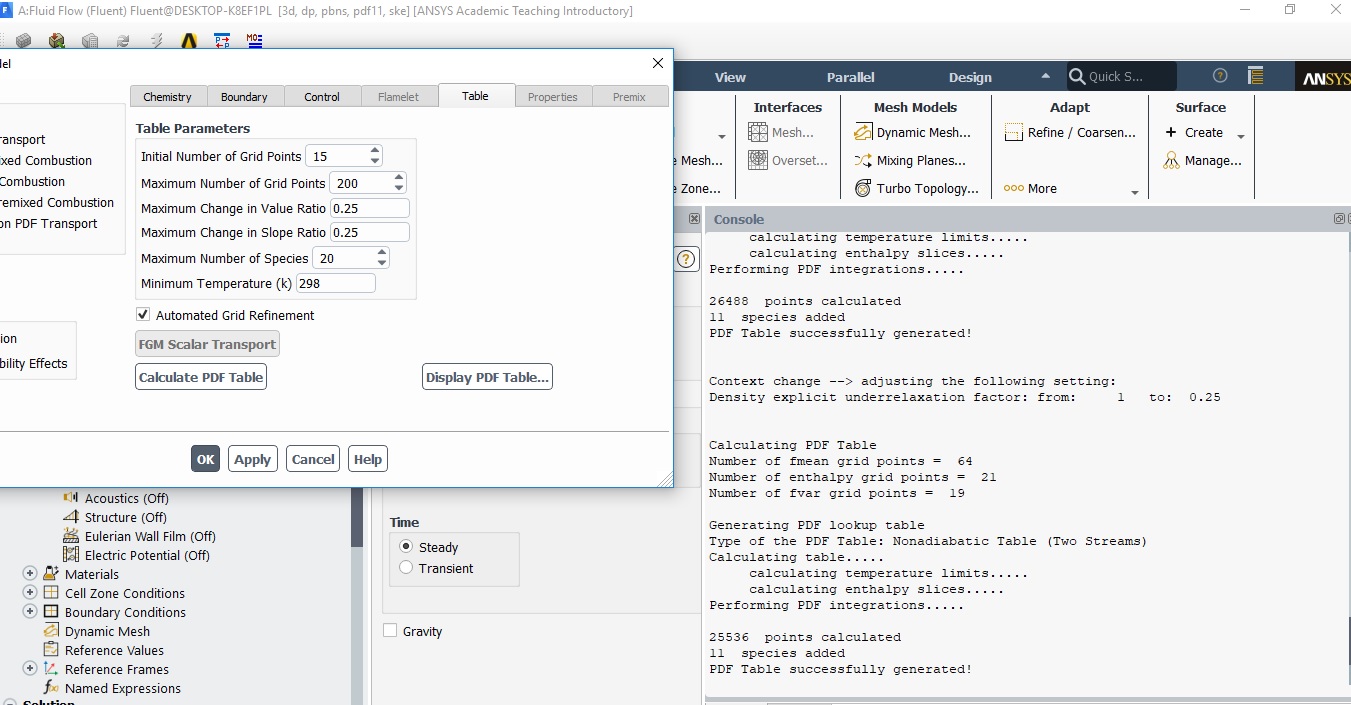Screen dimensions: 1351x705
Task: Click the layout list icon beside help
Action: pos(1255,76)
